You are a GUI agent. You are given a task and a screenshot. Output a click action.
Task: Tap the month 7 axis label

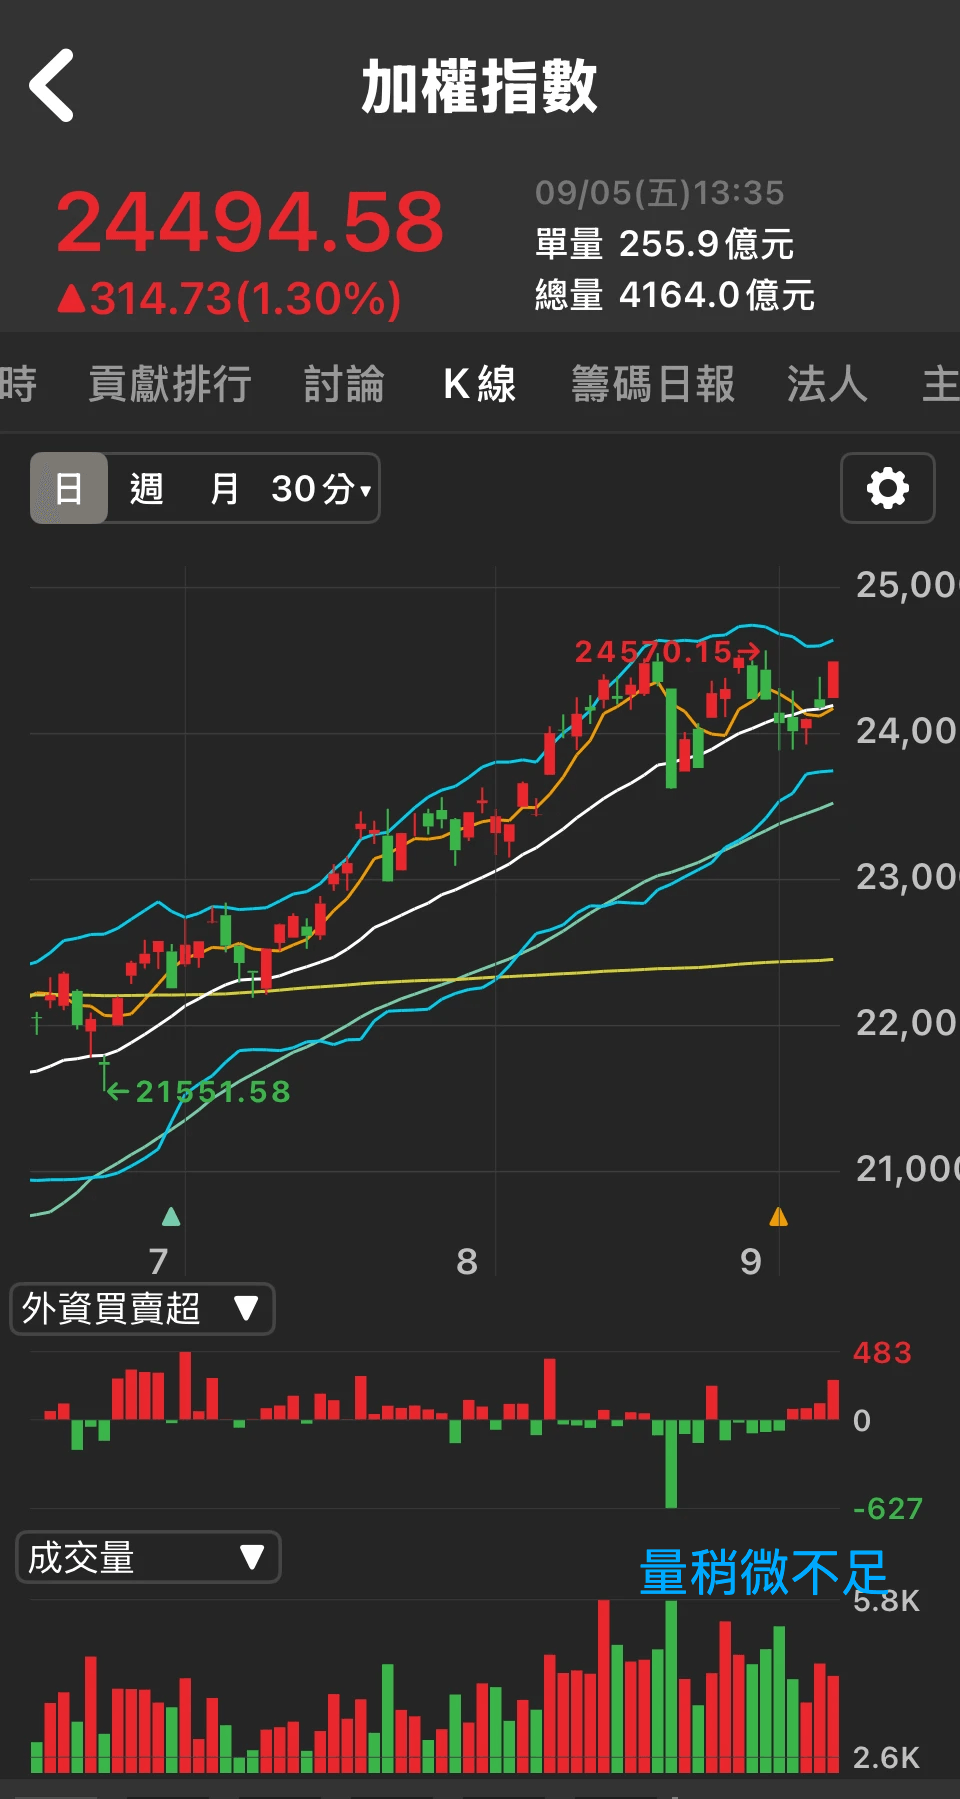[158, 1262]
